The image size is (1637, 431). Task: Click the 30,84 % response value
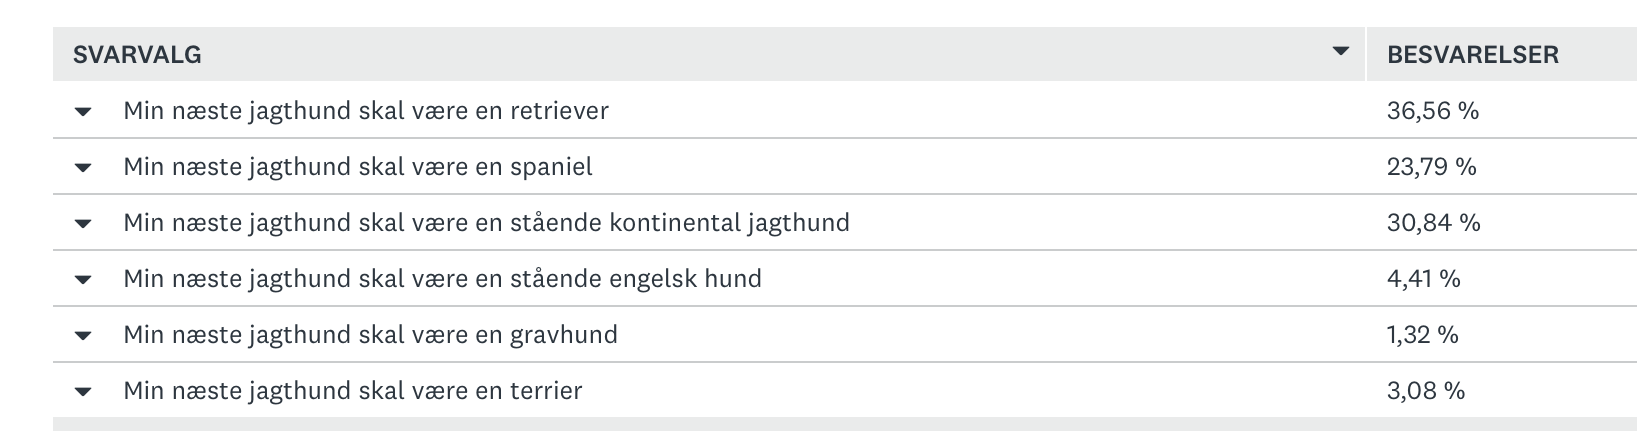[1433, 223]
